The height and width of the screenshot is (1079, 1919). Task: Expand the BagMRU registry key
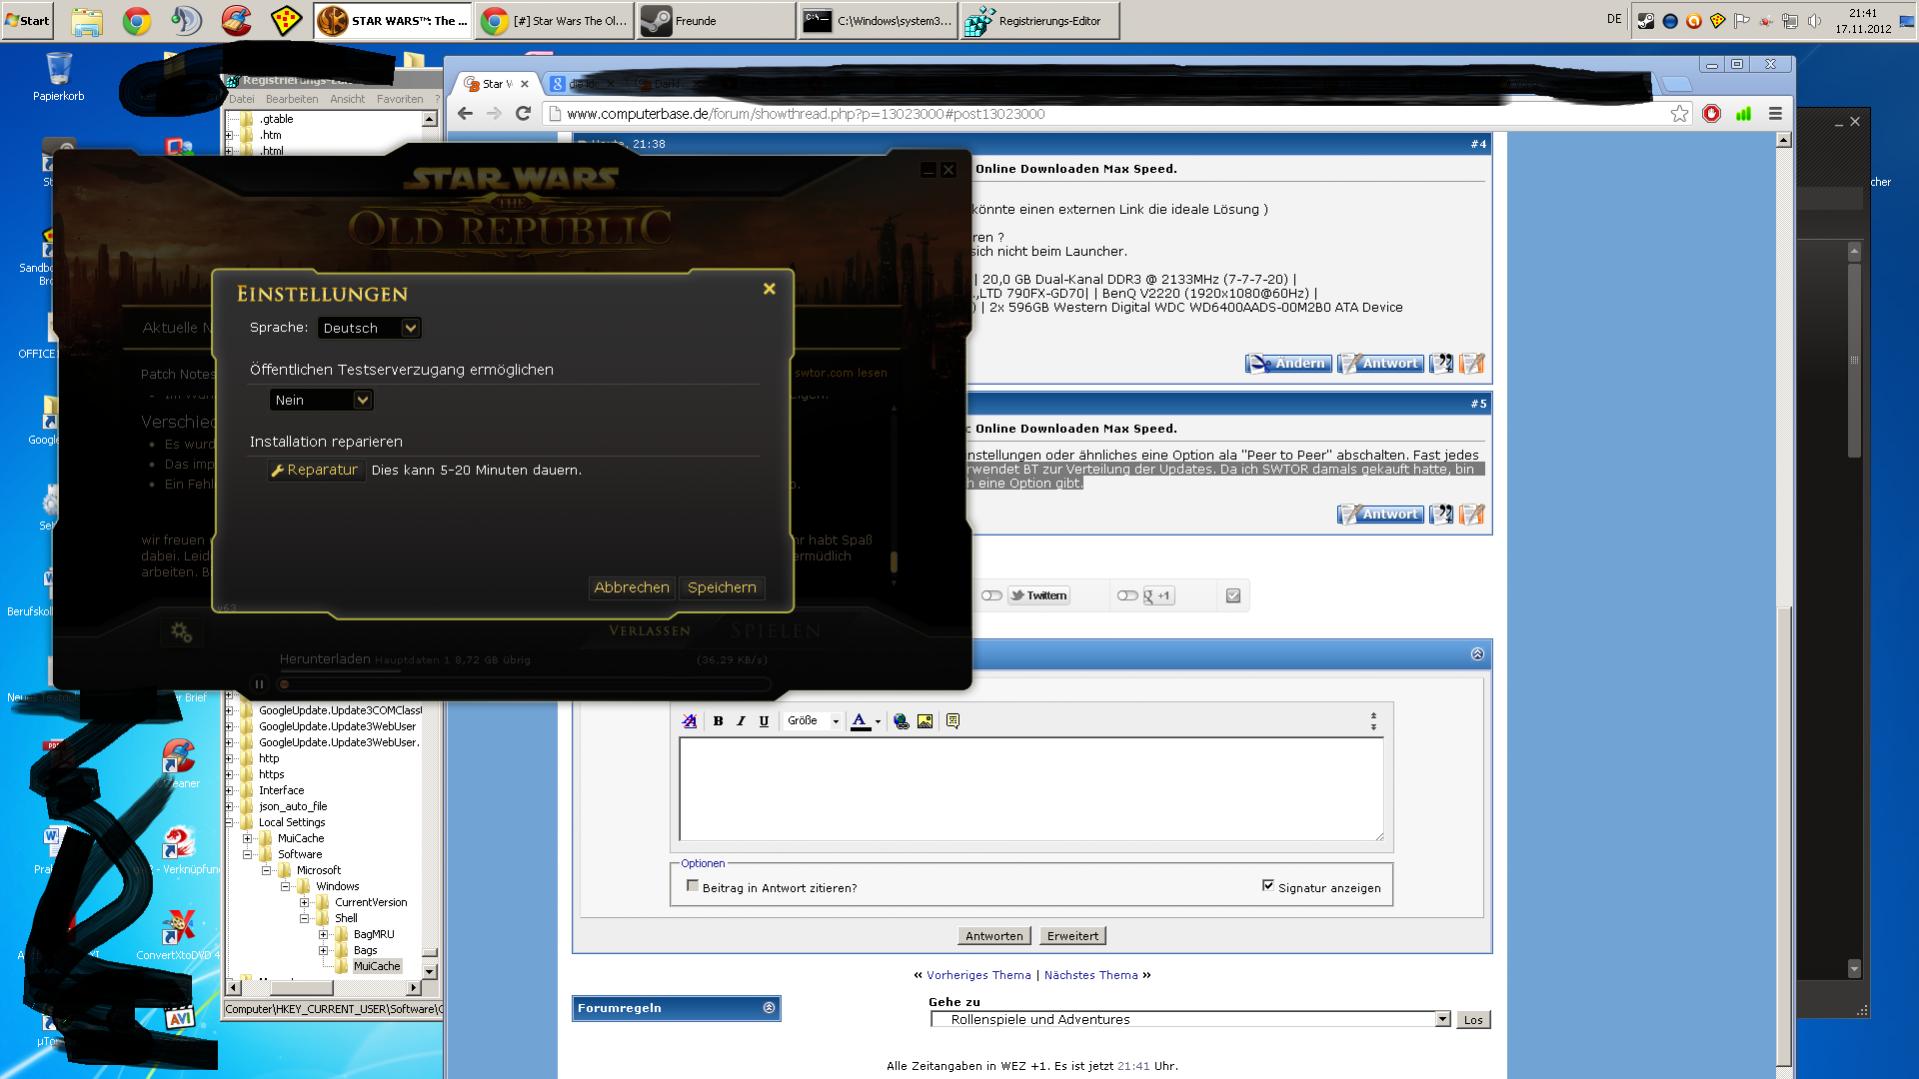click(x=323, y=935)
